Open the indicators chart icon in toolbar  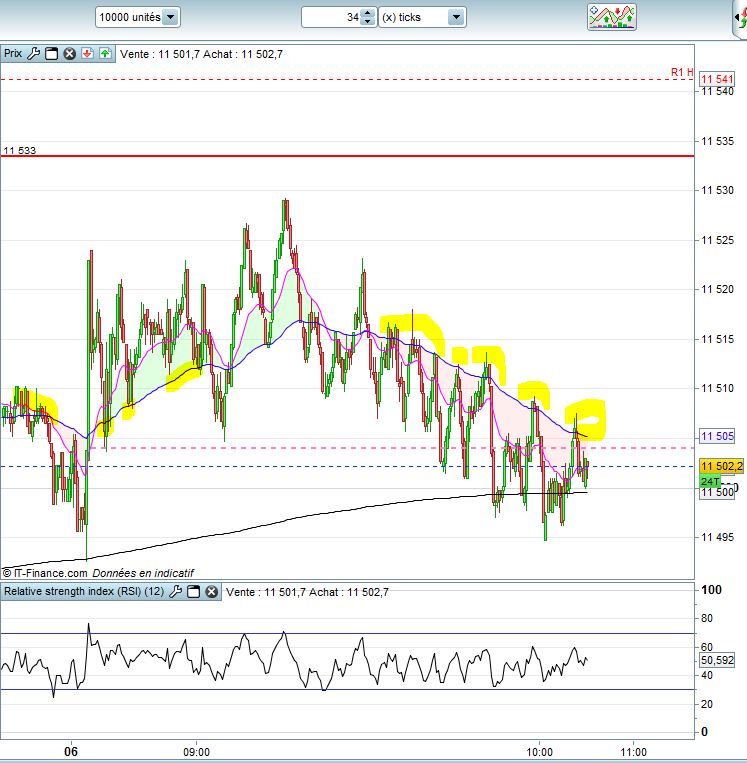612,17
